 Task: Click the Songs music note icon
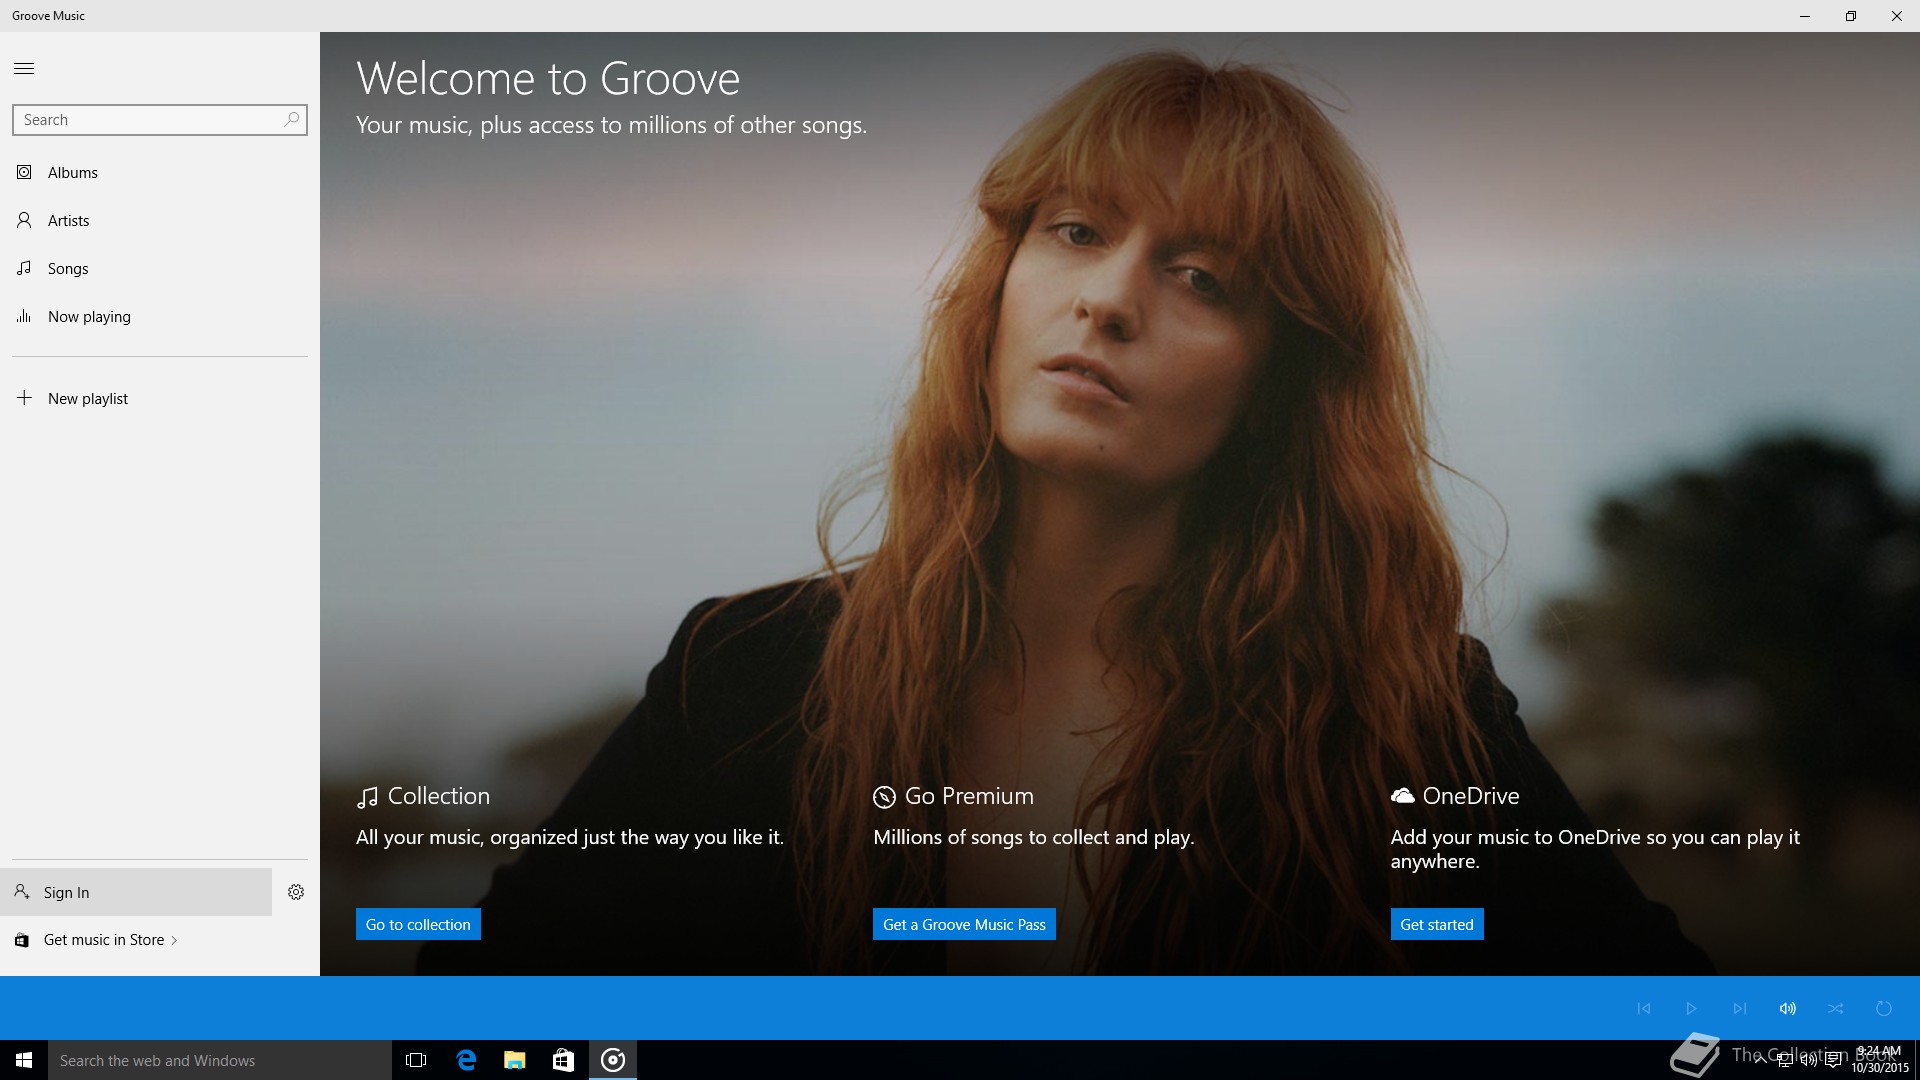tap(24, 268)
